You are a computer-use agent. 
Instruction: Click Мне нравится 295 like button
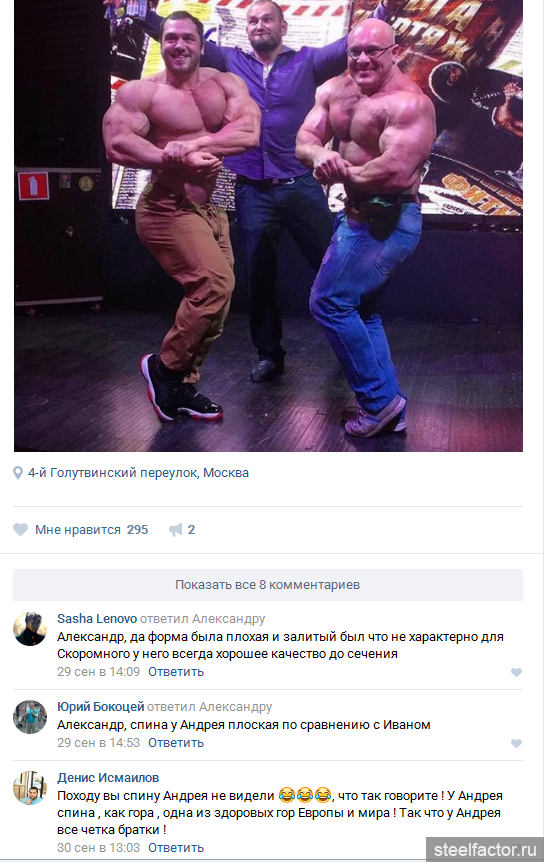click(81, 529)
